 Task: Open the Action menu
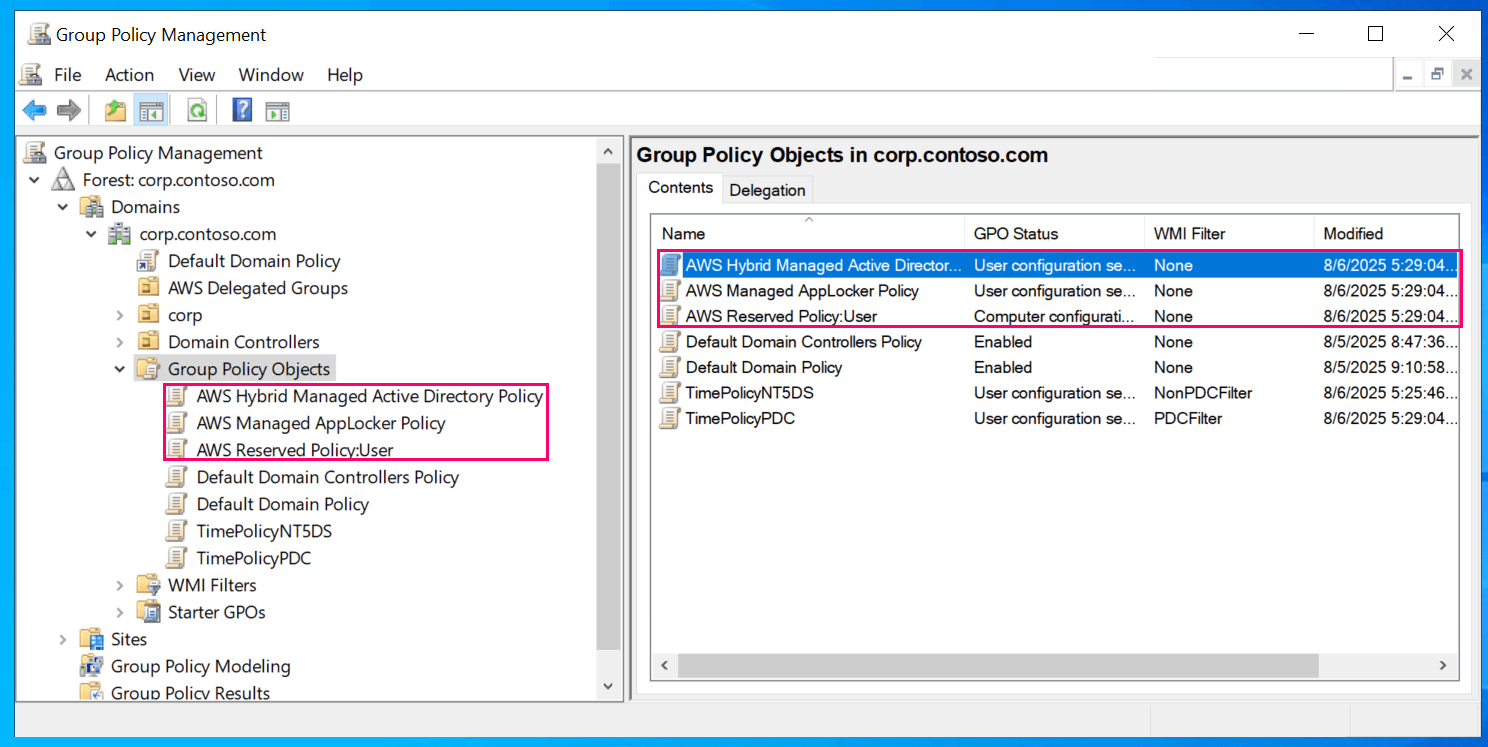click(130, 75)
